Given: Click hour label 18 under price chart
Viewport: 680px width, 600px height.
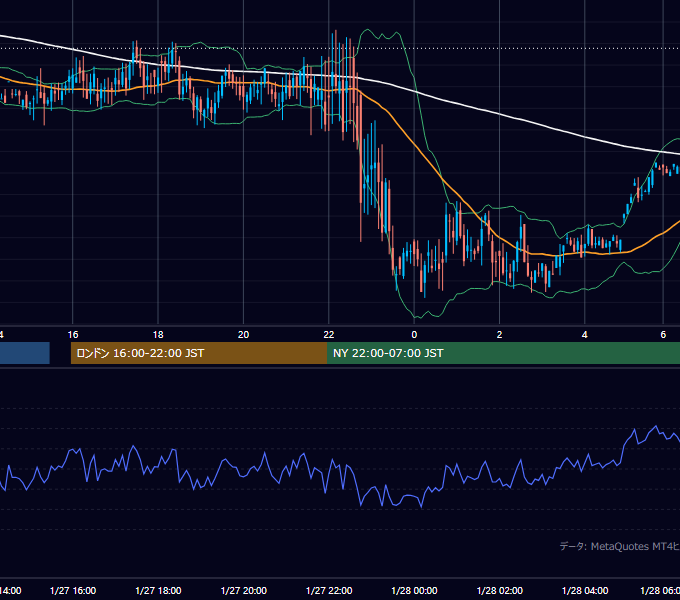Looking at the screenshot, I should click(158, 334).
